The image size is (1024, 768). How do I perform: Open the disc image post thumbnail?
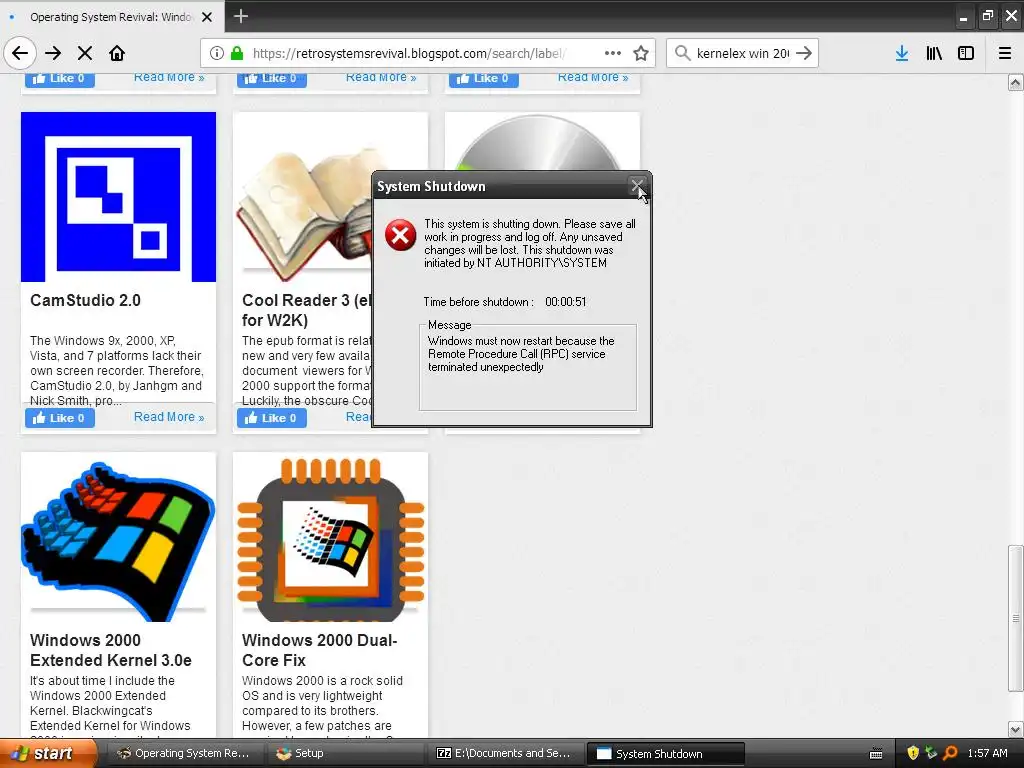[542, 142]
